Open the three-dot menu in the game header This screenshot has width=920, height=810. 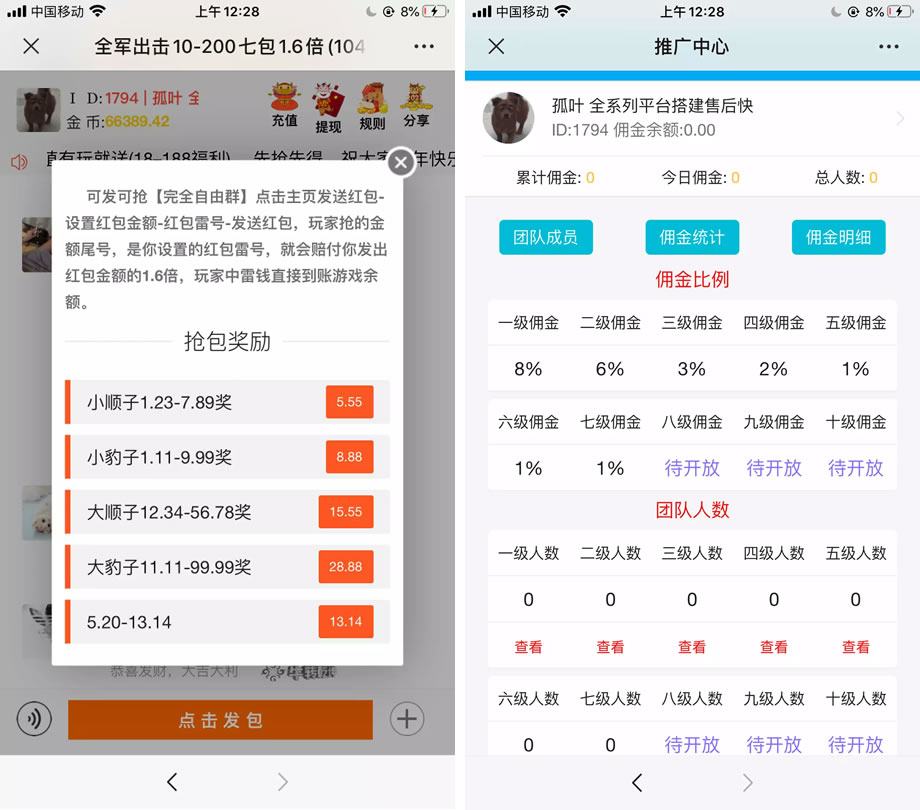(x=423, y=46)
